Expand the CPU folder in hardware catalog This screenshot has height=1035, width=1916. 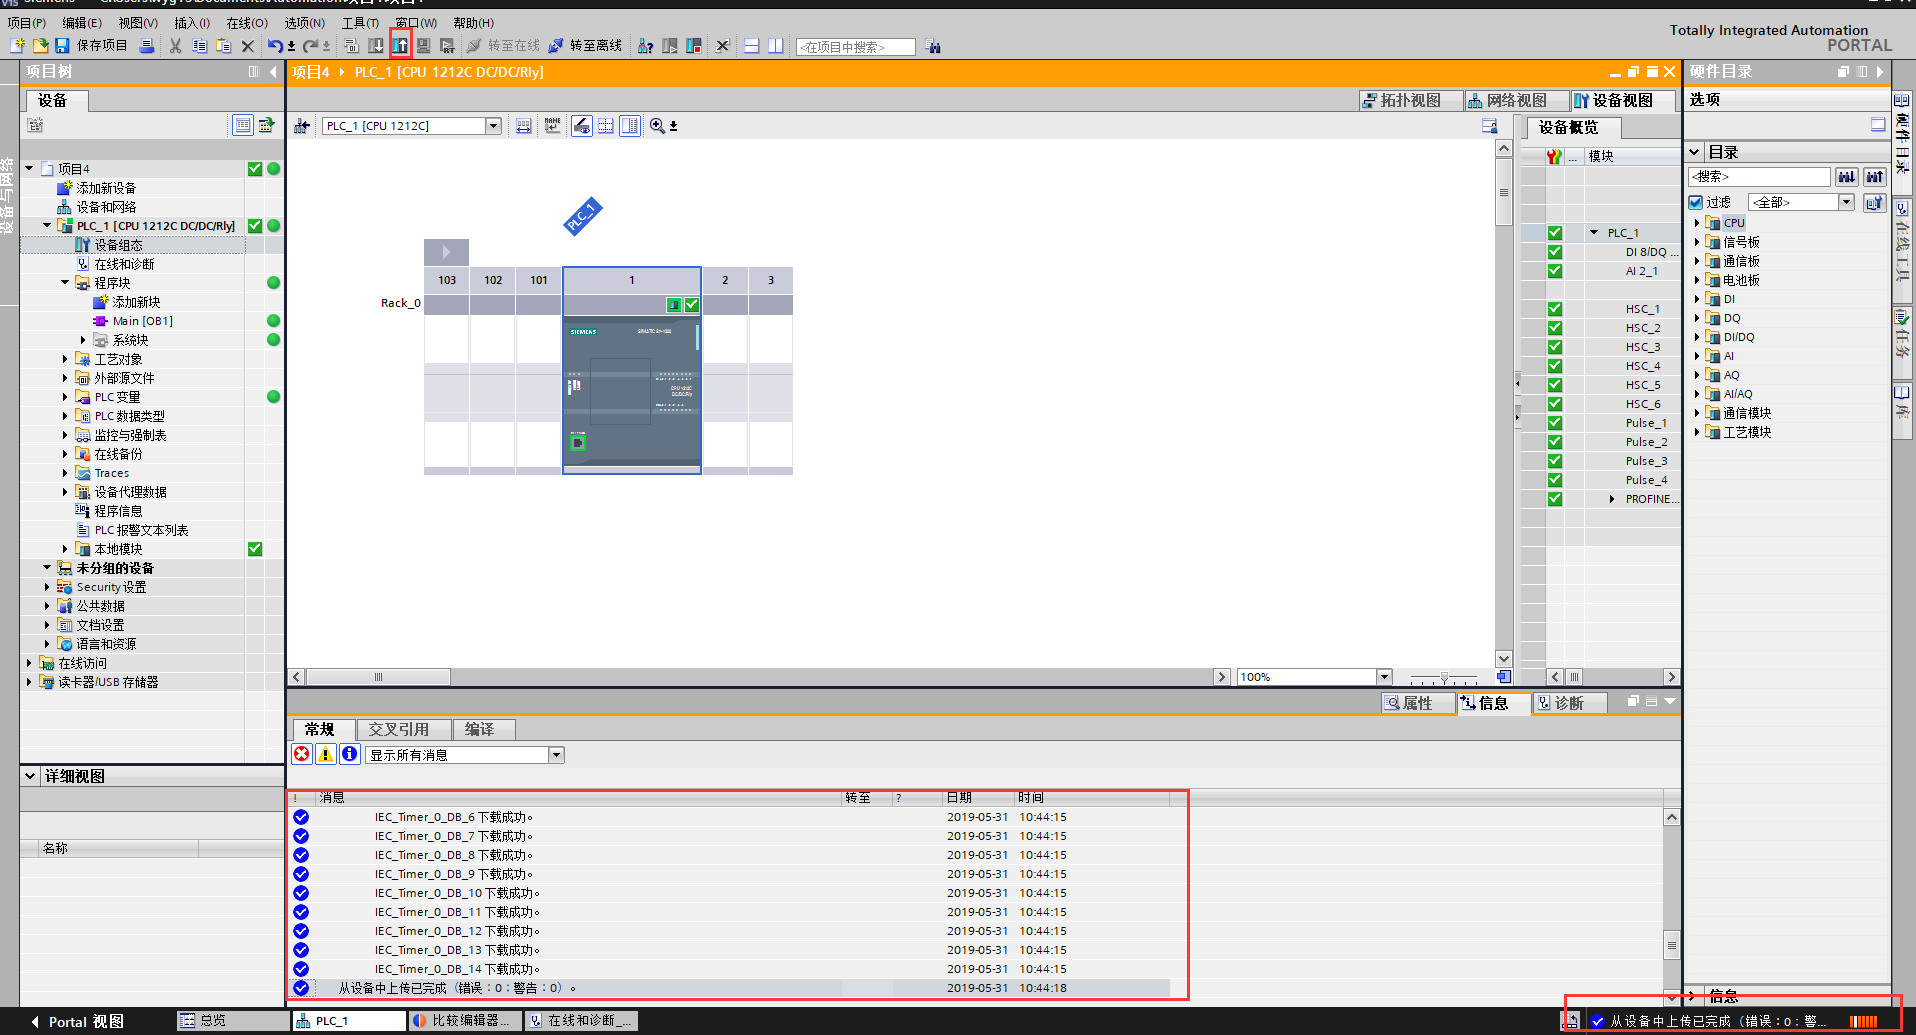pos(1697,223)
